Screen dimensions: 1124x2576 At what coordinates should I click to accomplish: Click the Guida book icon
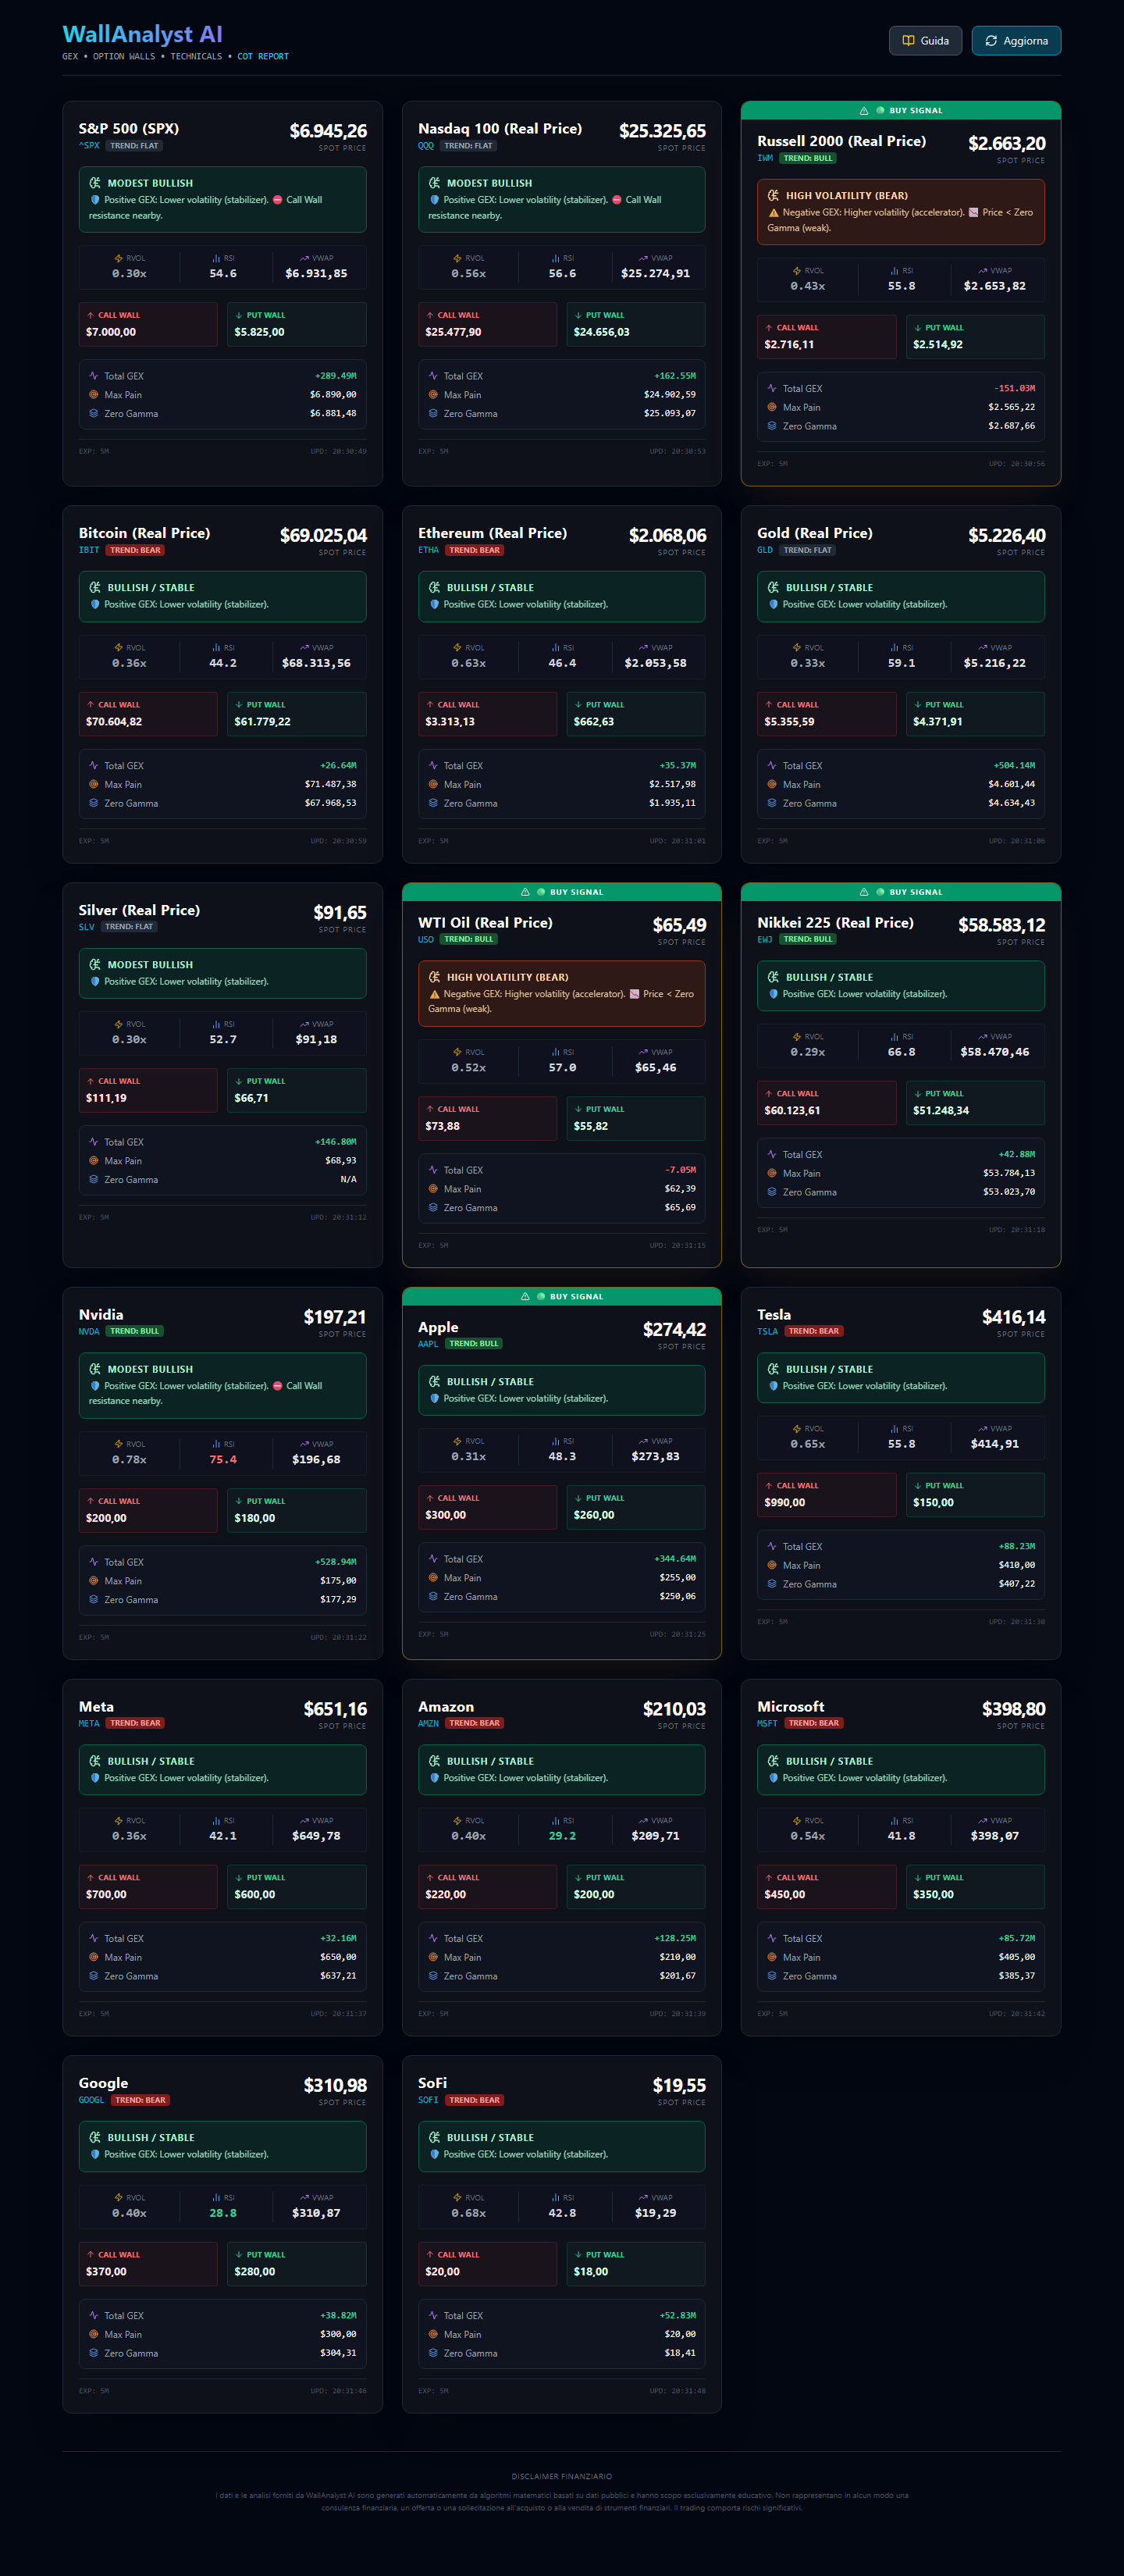coord(908,41)
